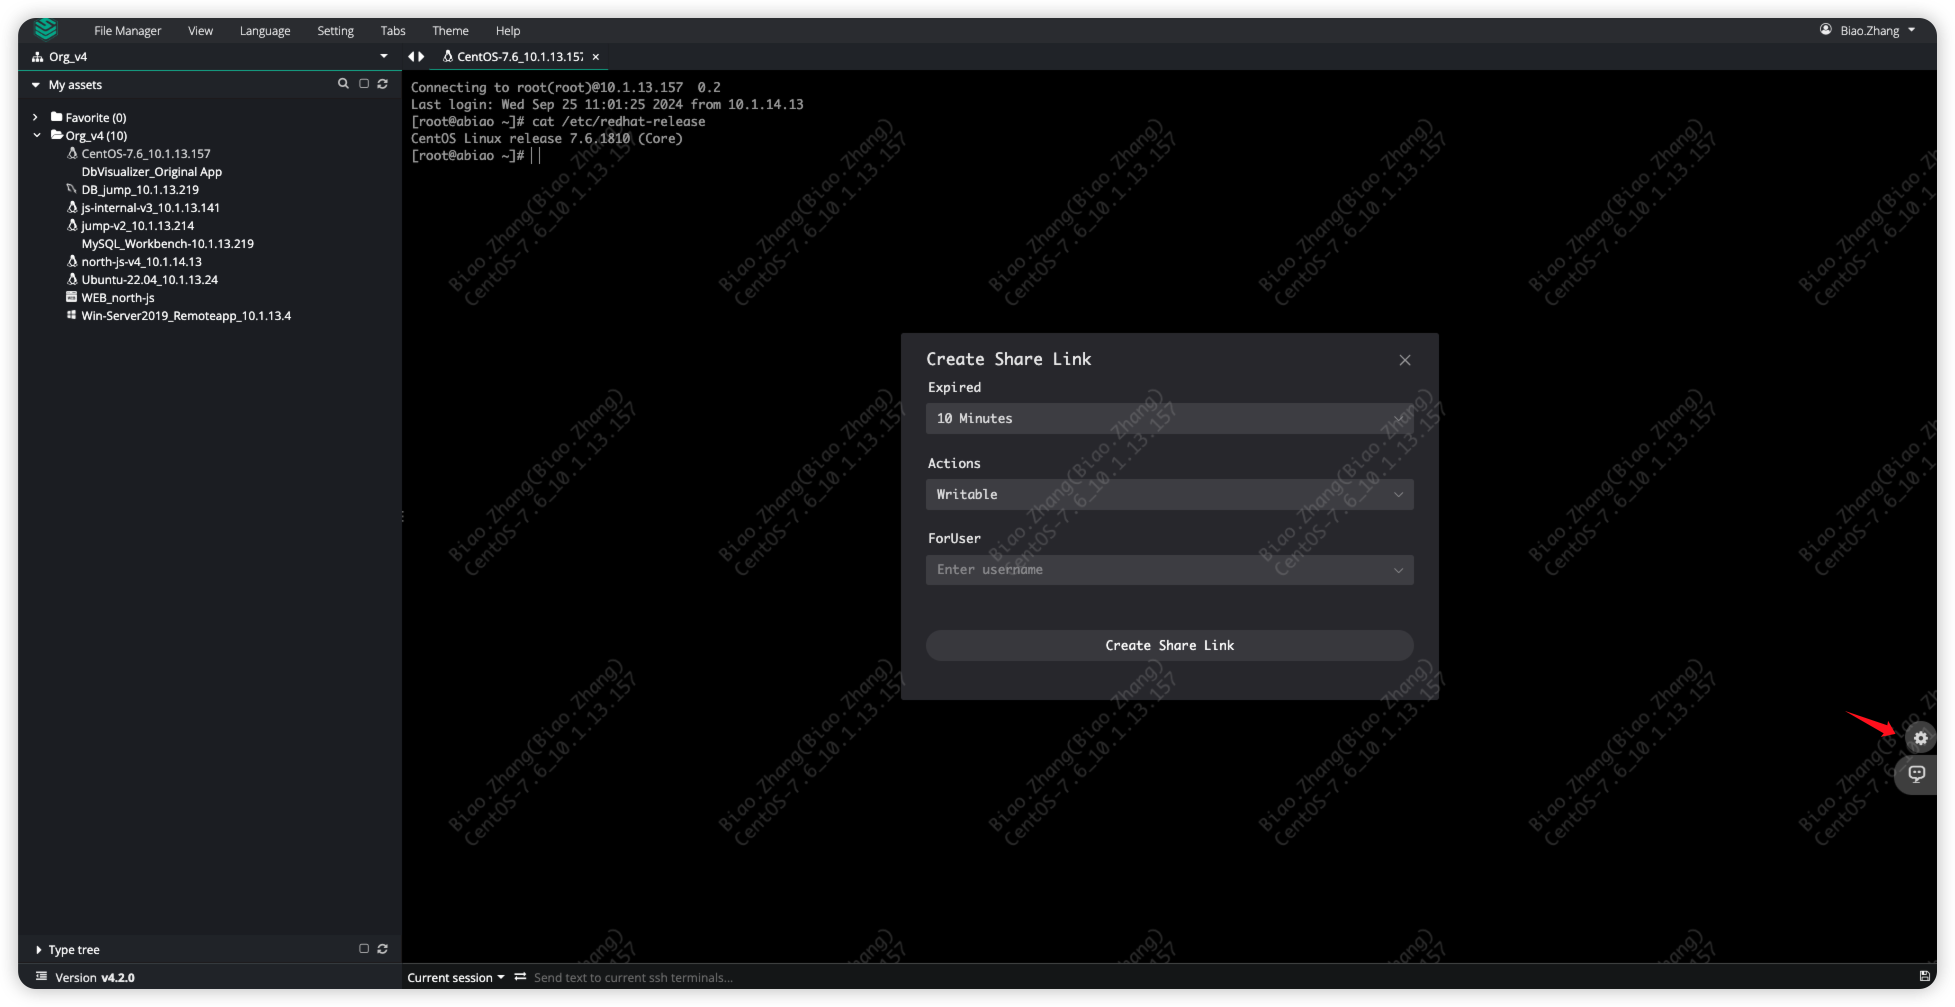Click the organization icon beside Org_v4
Screen dimensions: 1955x1007
(x=38, y=57)
